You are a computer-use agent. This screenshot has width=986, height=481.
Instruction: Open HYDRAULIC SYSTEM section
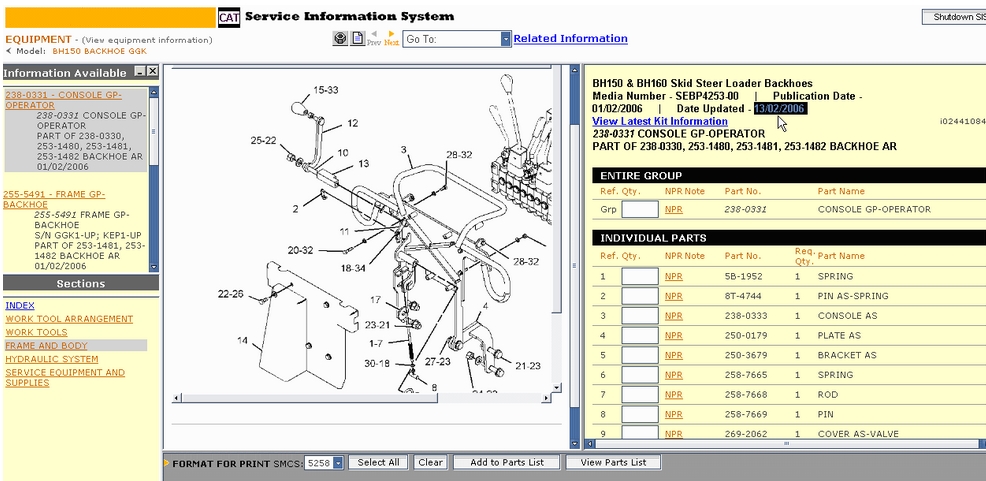(52, 359)
